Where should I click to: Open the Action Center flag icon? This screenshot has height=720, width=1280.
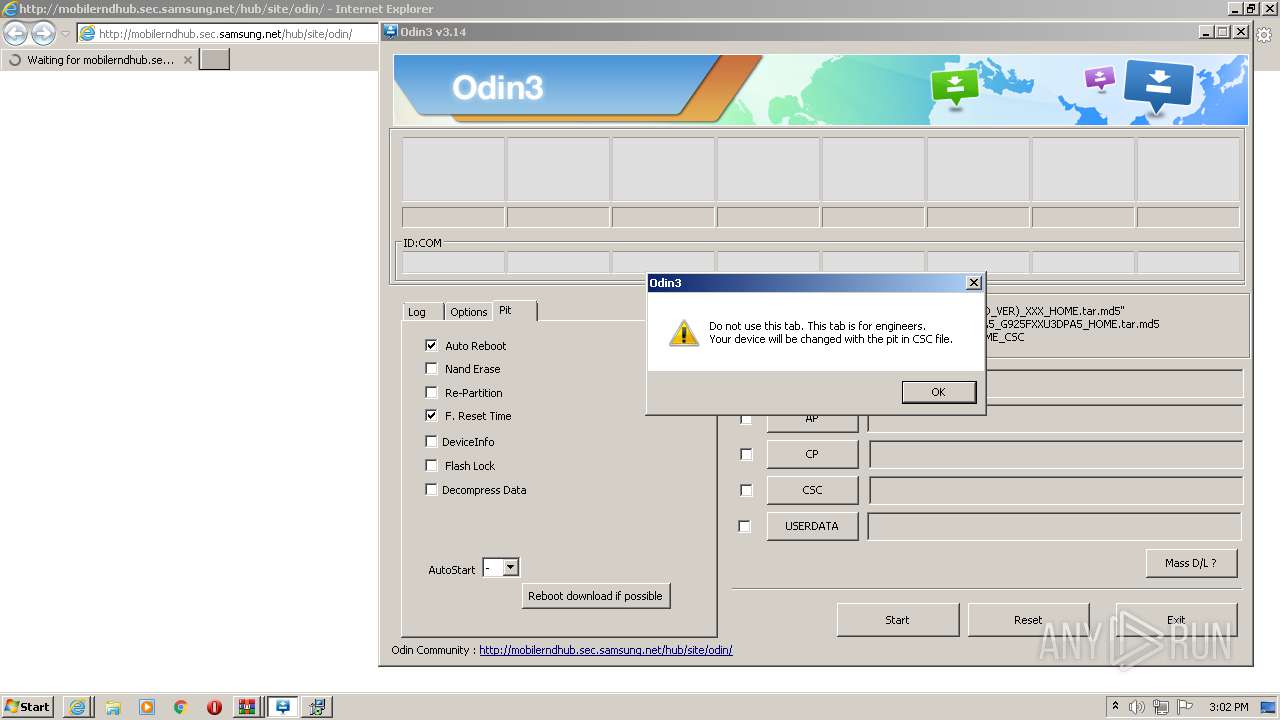click(1185, 707)
